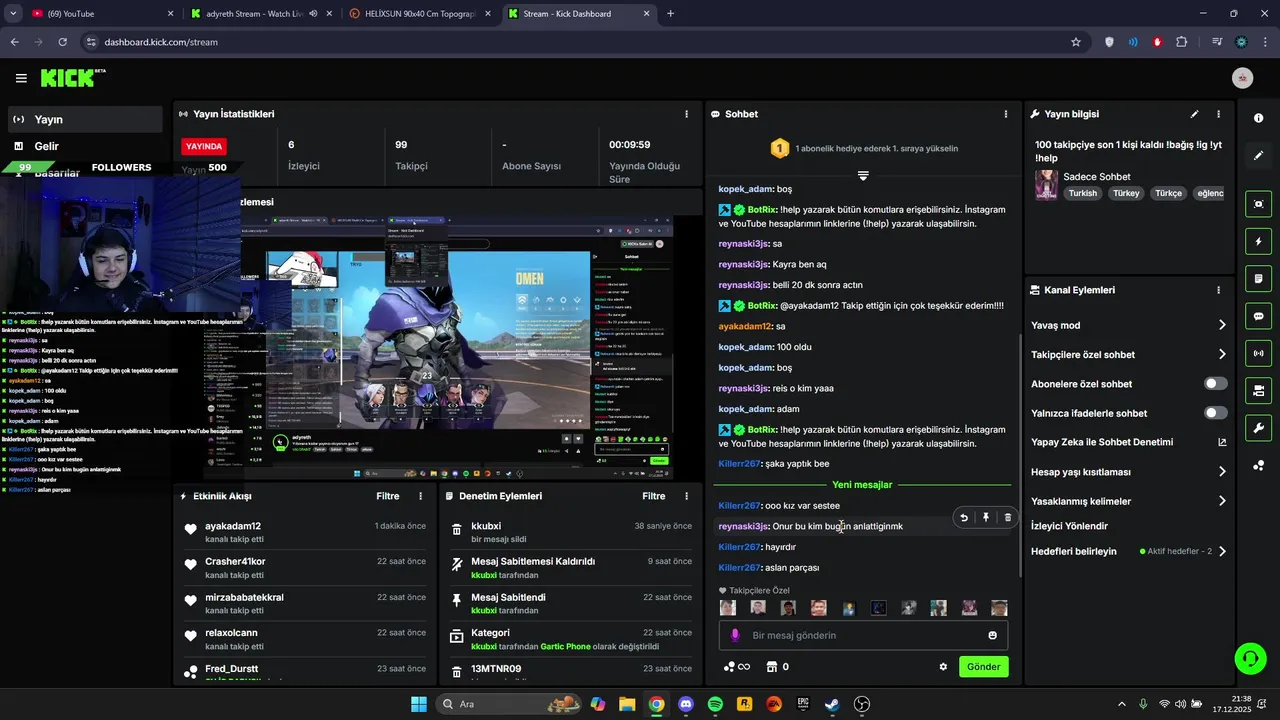Viewport: 1280px width, 720px height.
Task: Click the Kick logo
Action: coord(73,78)
